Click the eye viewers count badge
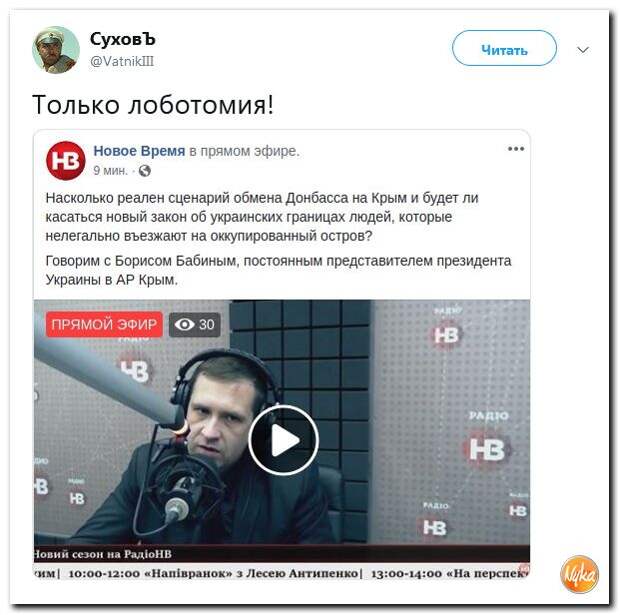The image size is (620, 615). 195,325
